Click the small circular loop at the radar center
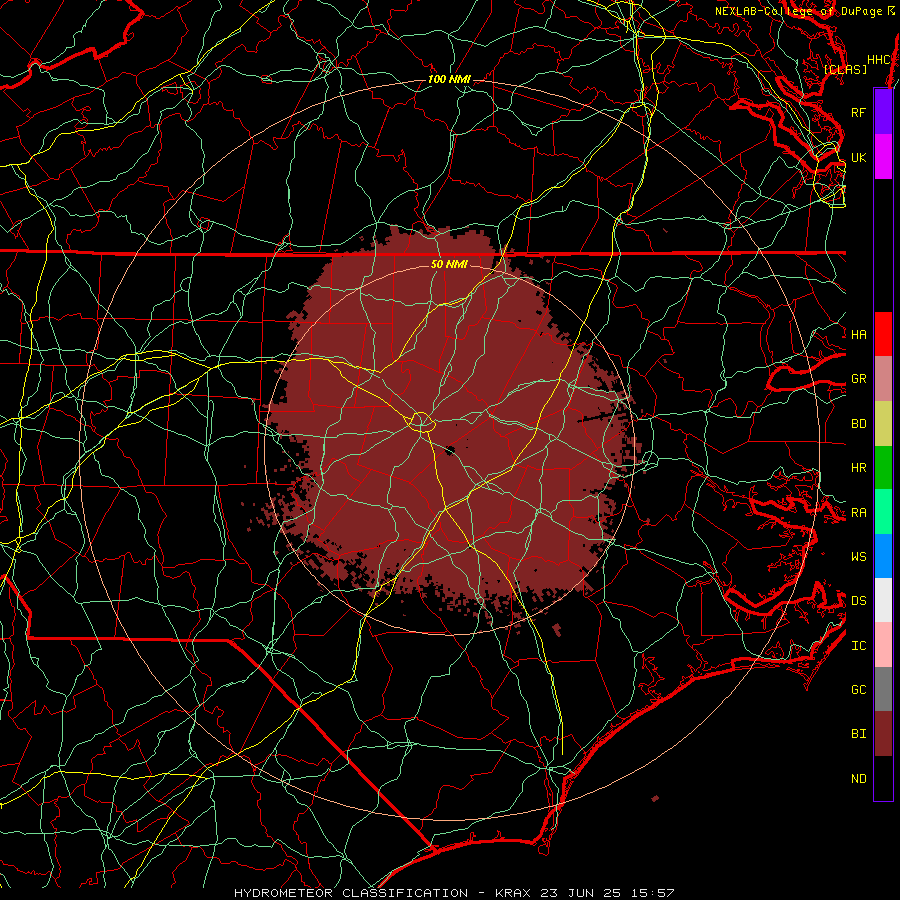 421,422
